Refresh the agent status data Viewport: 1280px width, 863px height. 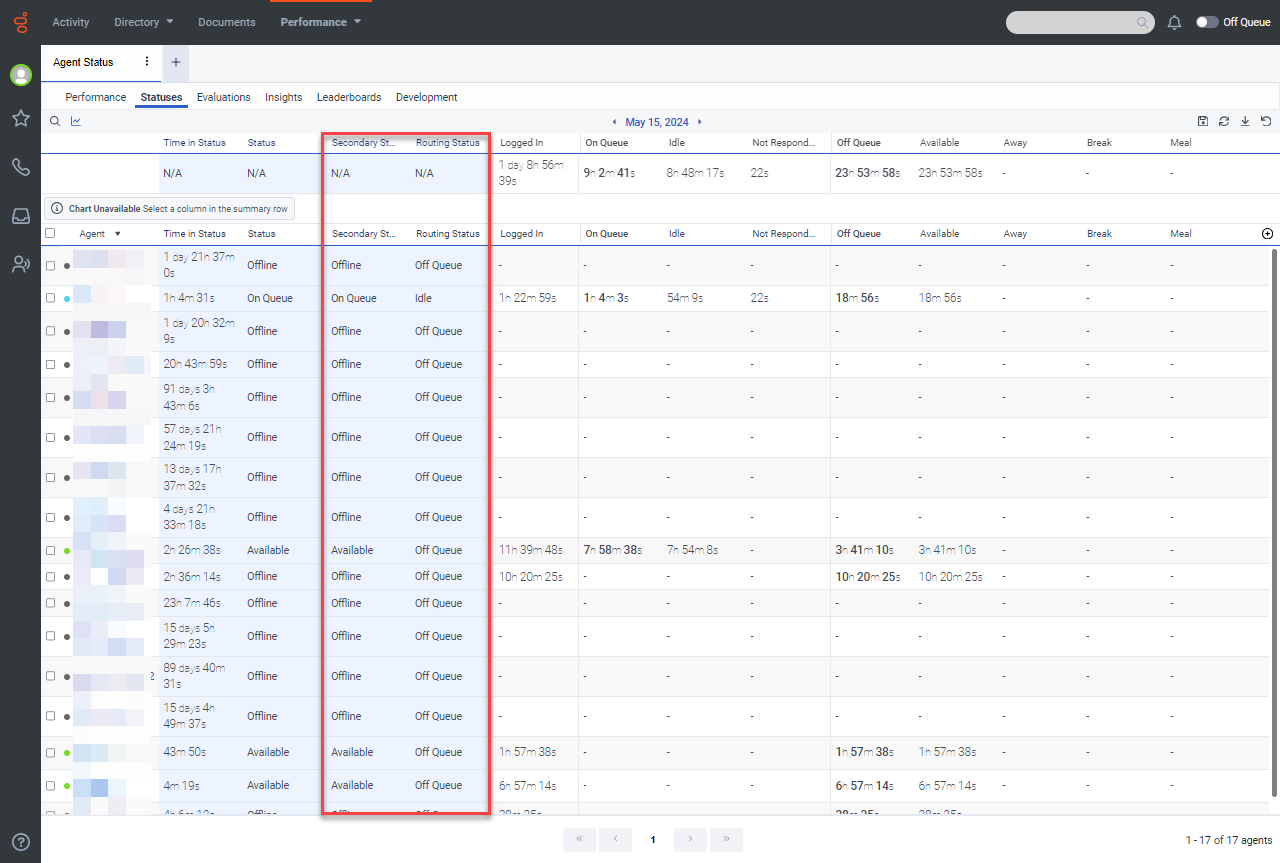coord(1224,122)
